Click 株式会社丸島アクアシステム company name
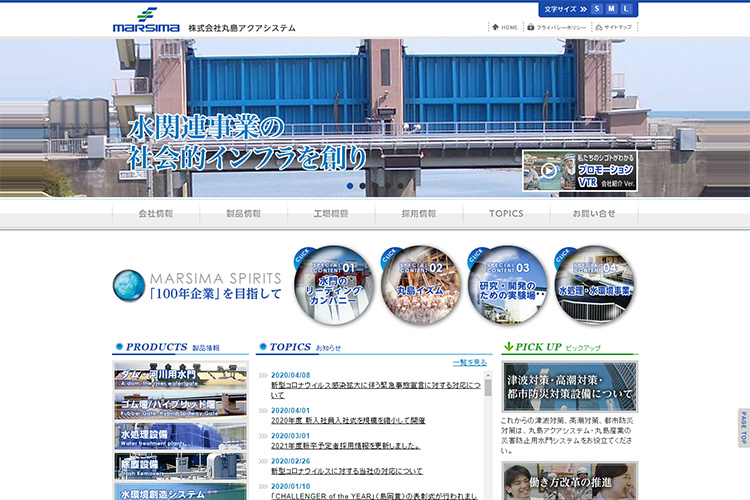 [x=242, y=28]
